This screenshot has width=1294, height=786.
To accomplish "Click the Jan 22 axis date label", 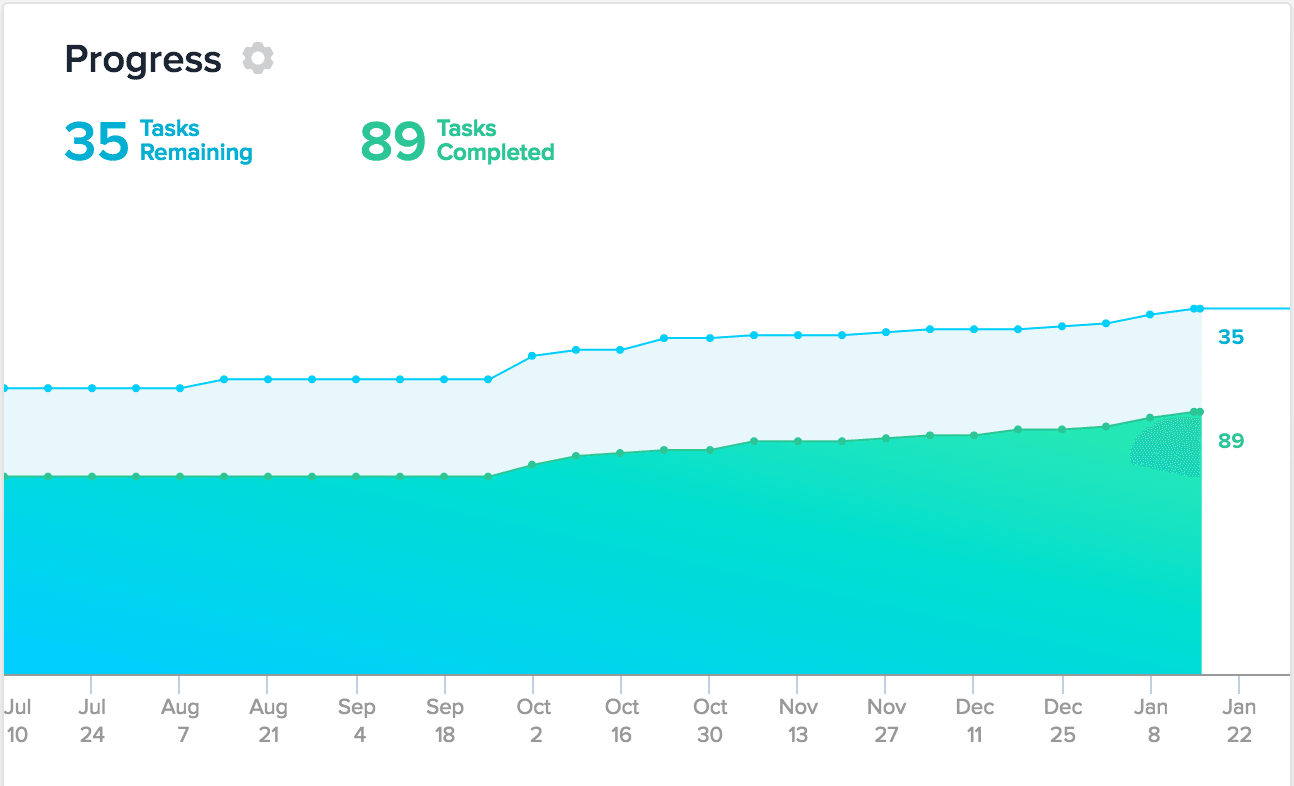I will pos(1239,721).
